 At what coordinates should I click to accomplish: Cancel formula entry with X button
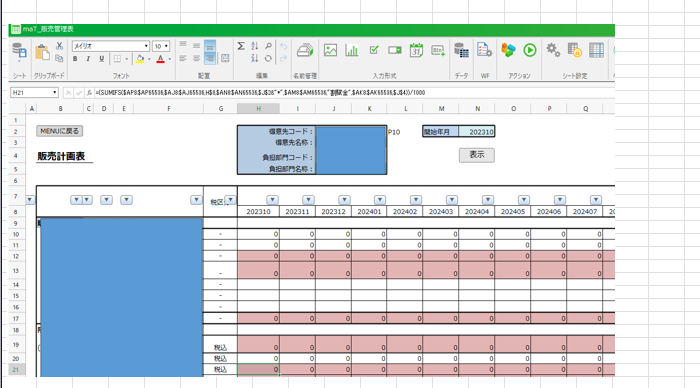68,93
